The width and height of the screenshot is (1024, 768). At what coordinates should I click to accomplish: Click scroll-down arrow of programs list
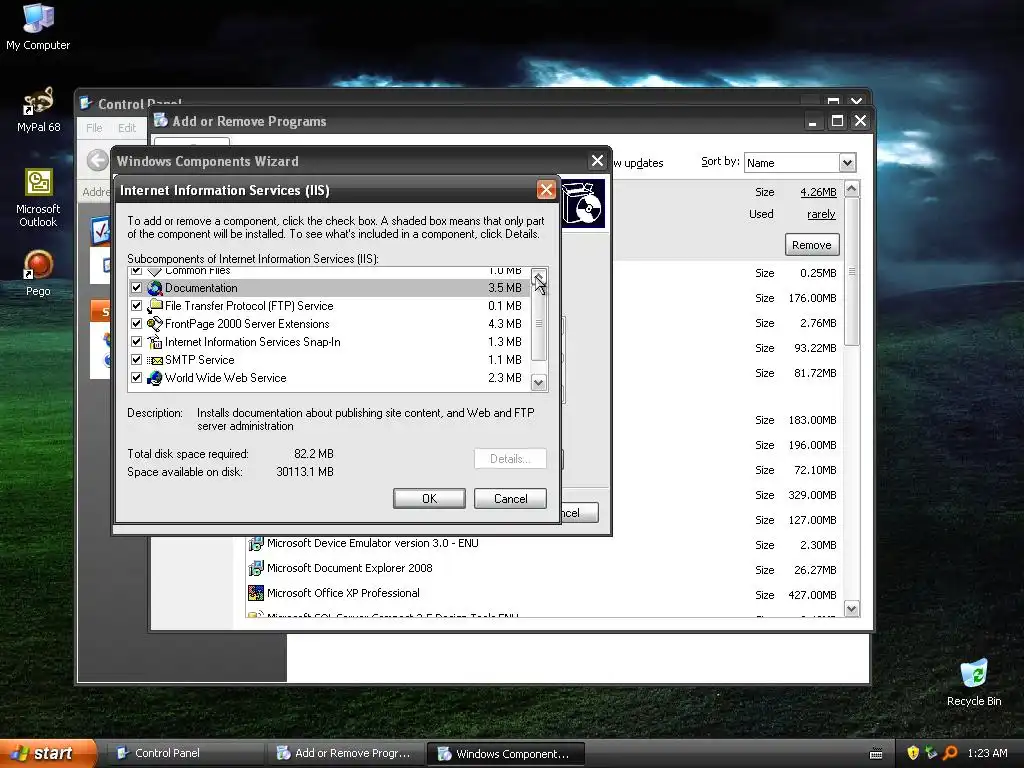pyautogui.click(x=852, y=609)
